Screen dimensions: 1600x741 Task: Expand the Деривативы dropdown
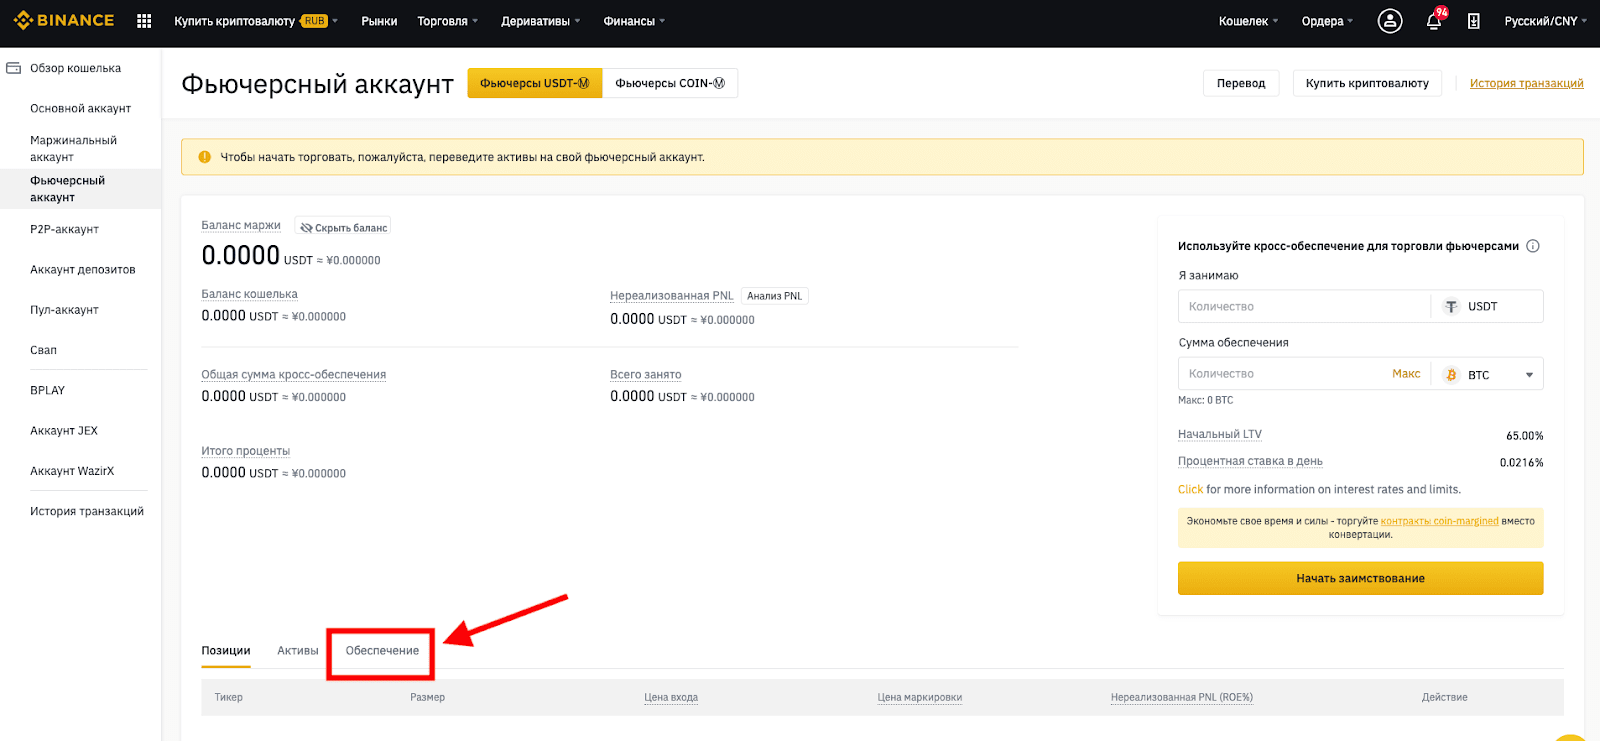click(x=541, y=21)
